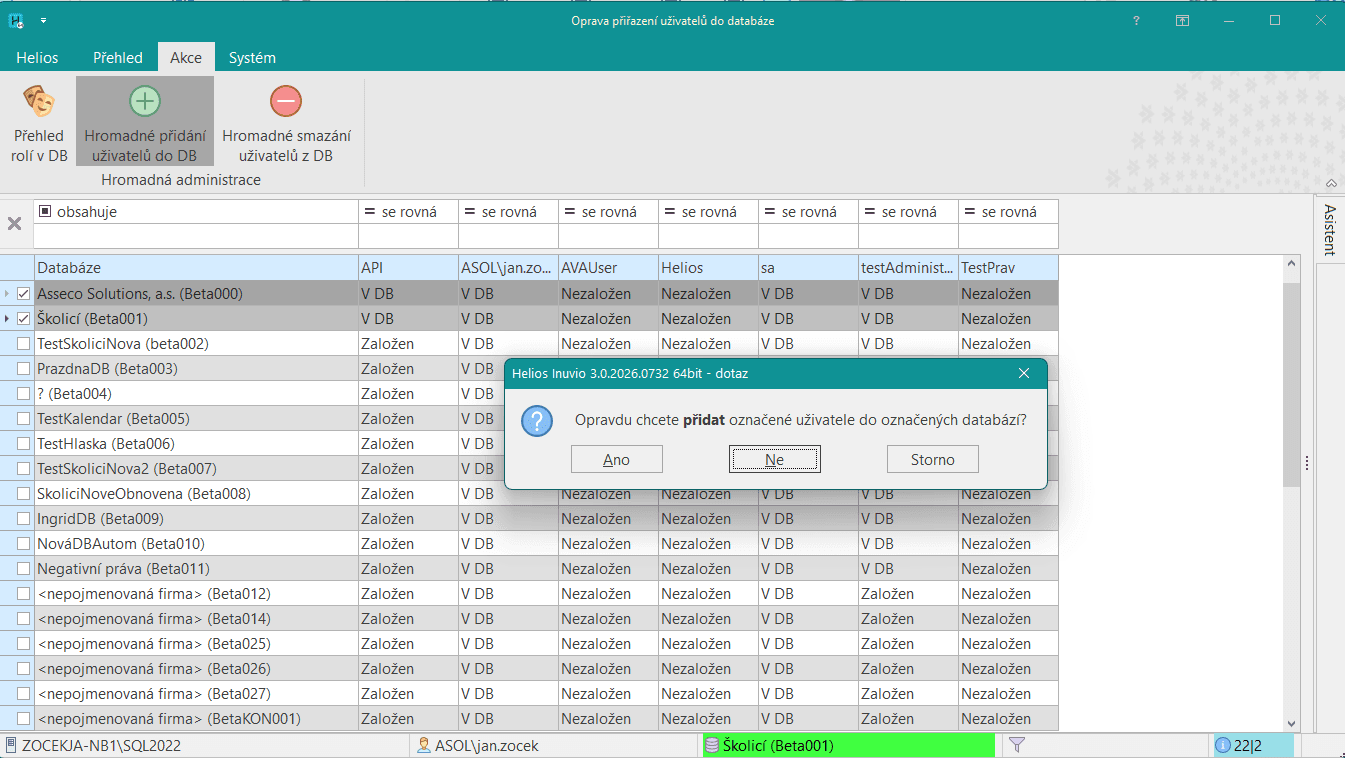Click the Ne button in dialog

point(775,460)
